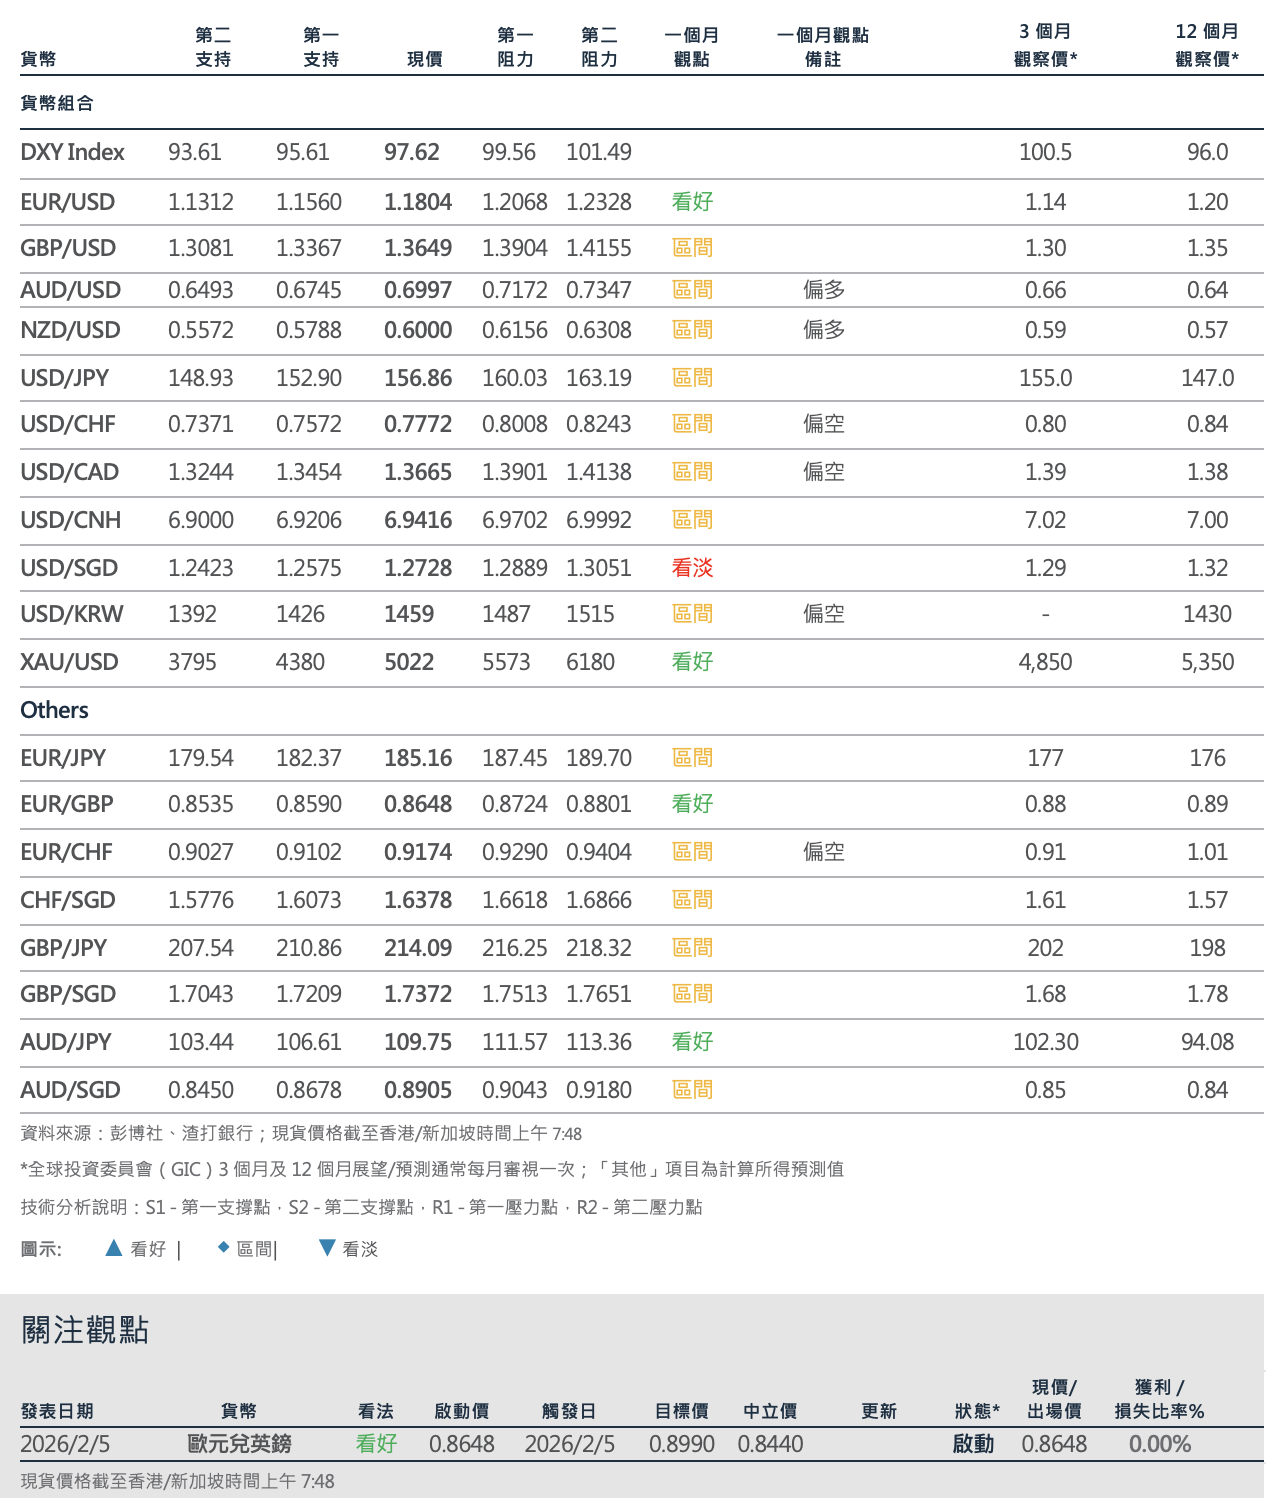
Task: Click the green 看好 view in AUD/JPY row
Action: (x=692, y=1042)
